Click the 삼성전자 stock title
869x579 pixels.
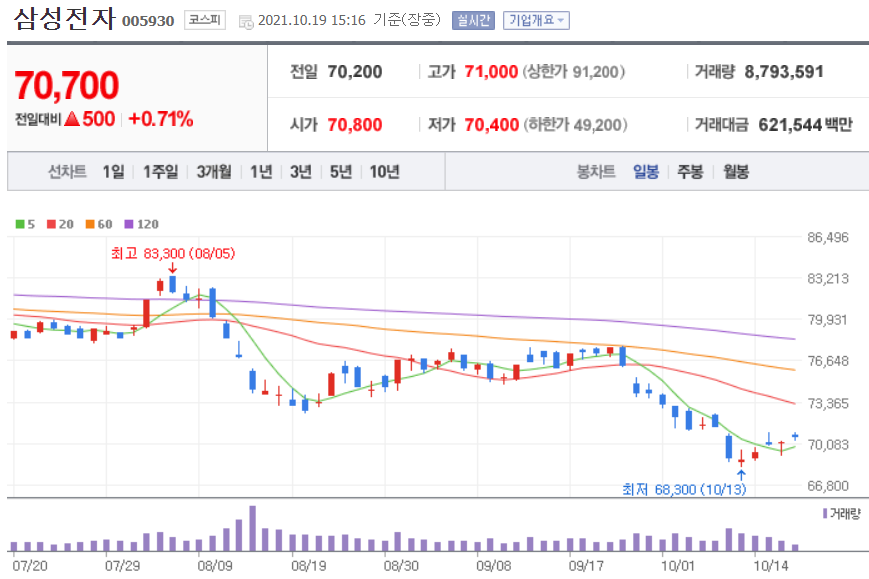[64, 18]
